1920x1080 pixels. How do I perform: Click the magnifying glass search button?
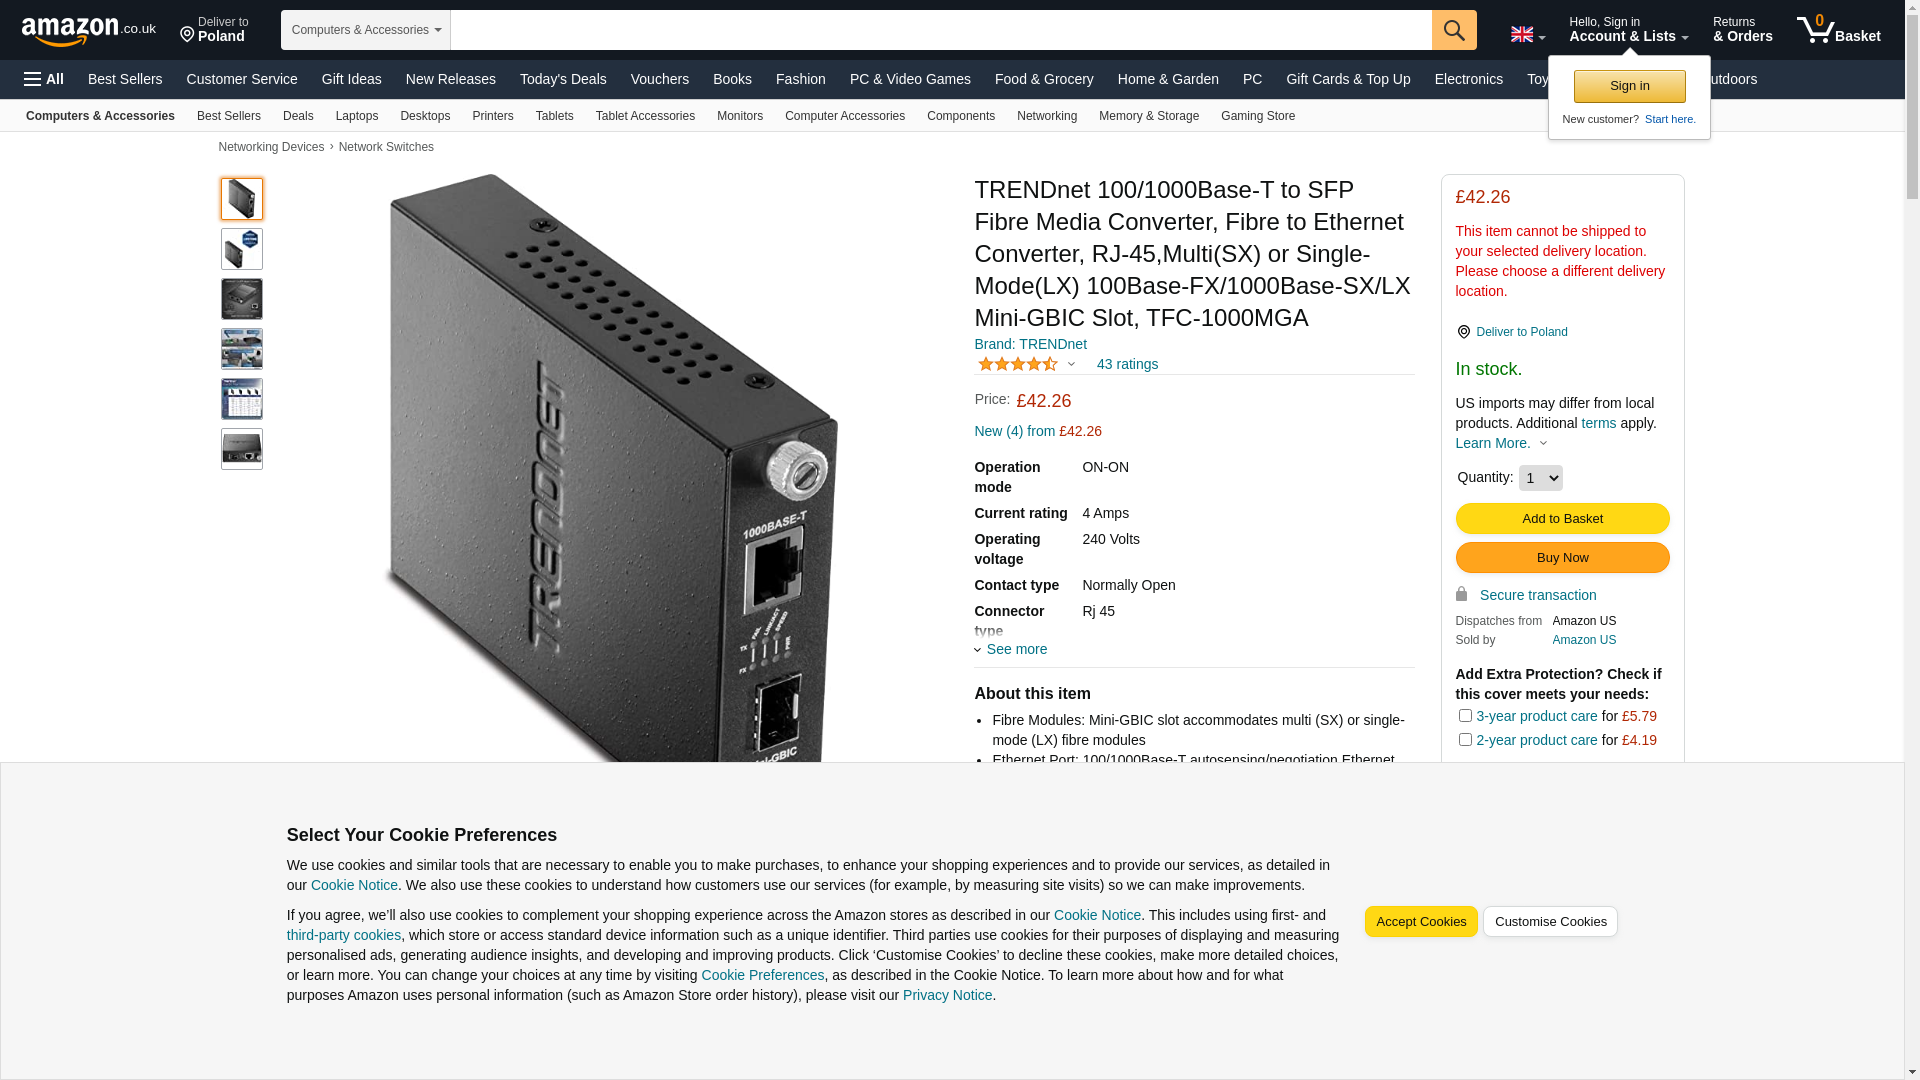(x=1453, y=30)
